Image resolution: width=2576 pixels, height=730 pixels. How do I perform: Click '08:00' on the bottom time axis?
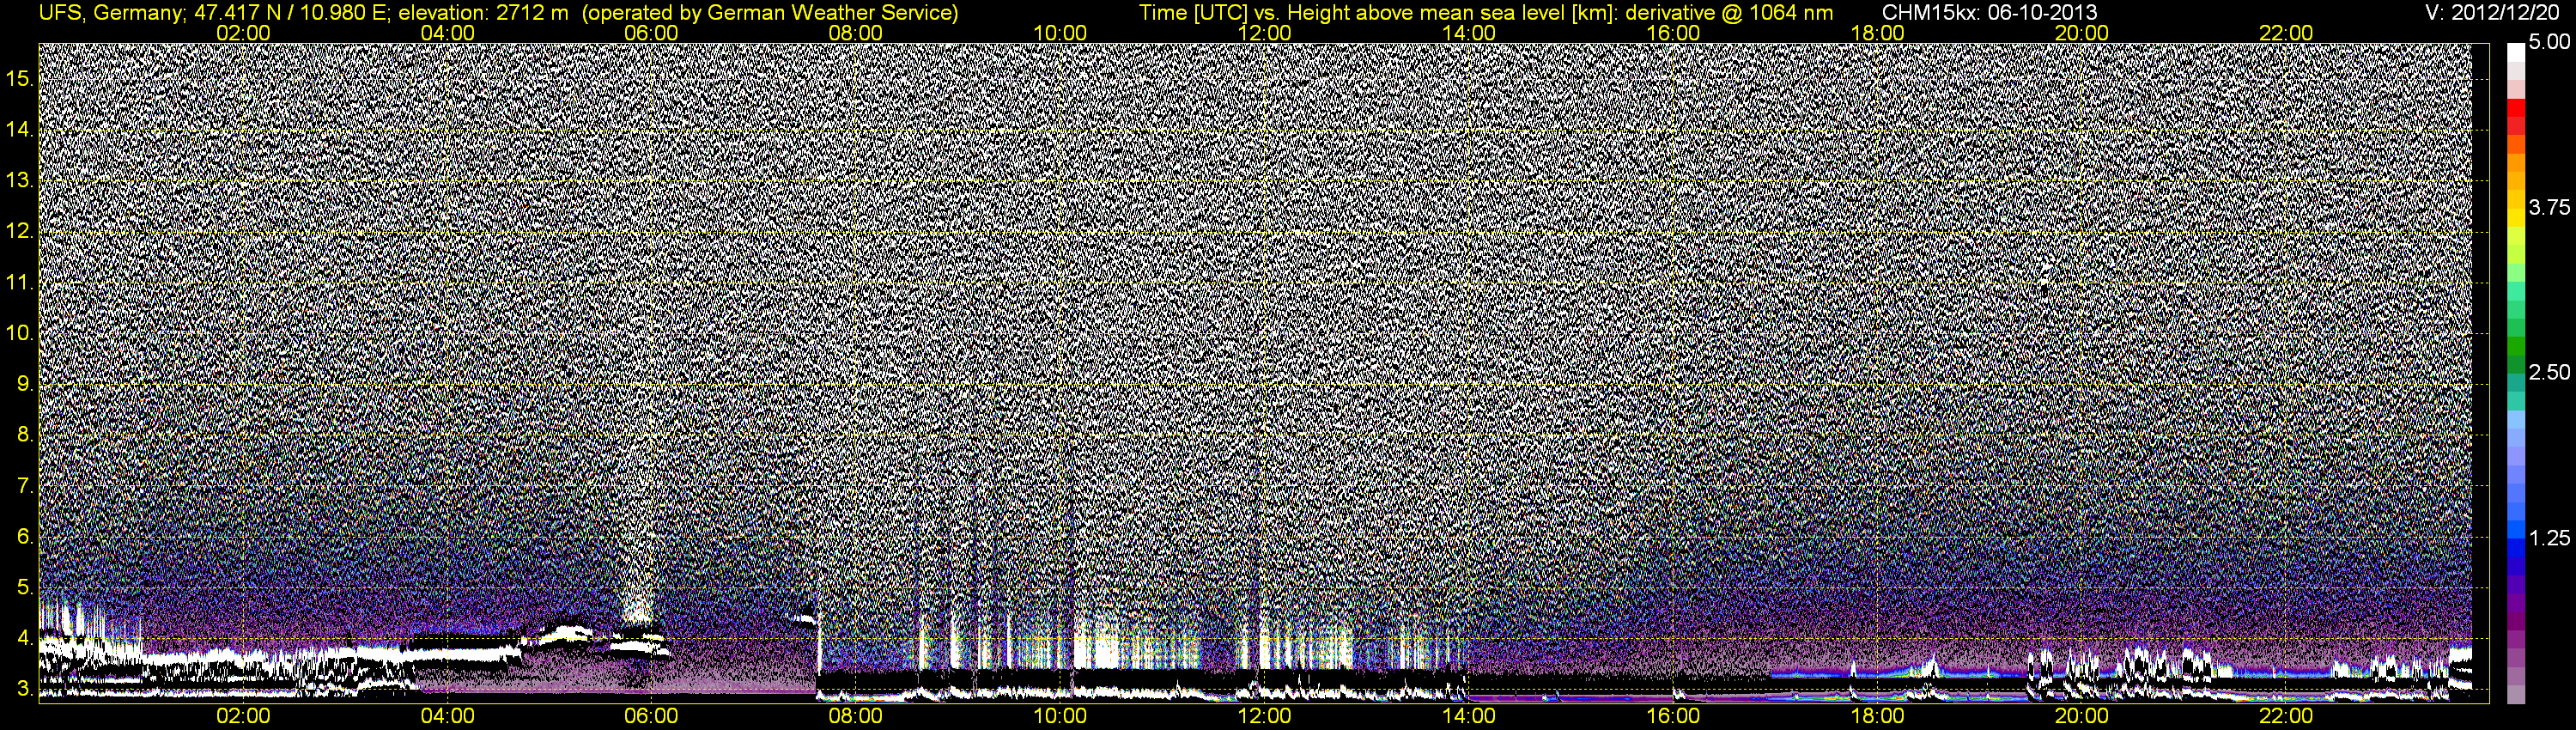(x=856, y=716)
